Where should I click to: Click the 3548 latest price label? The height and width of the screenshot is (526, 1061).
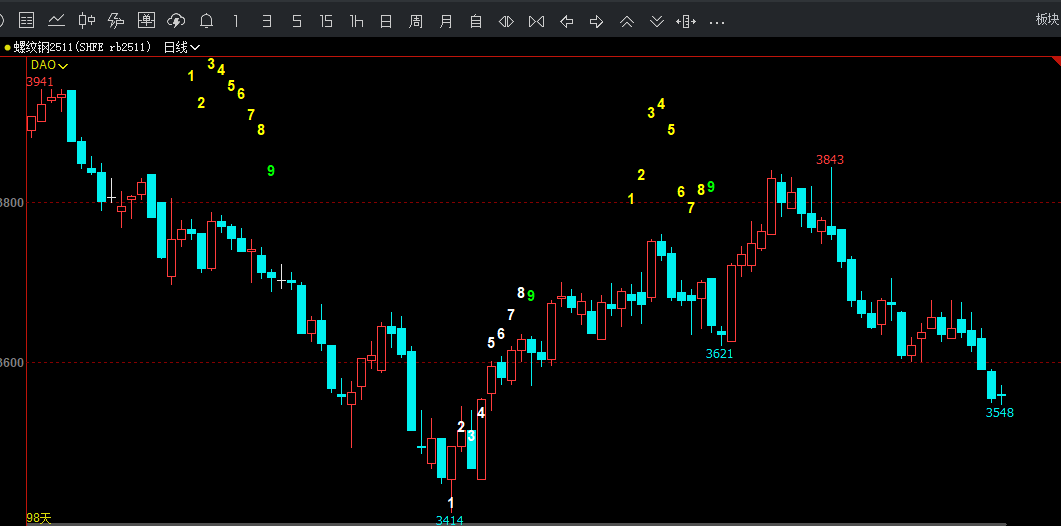click(1000, 412)
